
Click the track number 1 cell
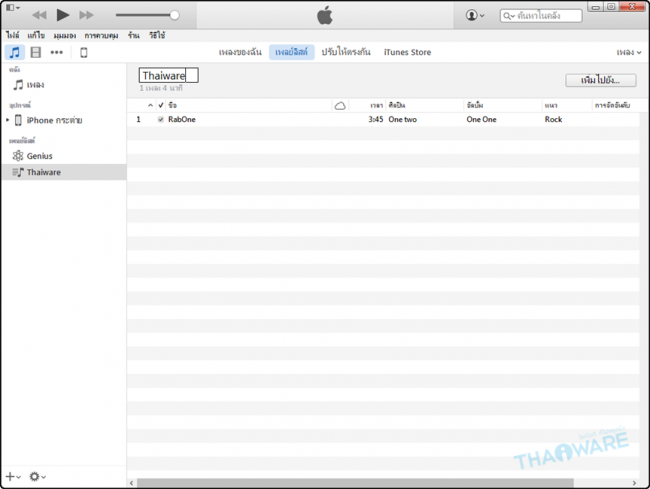click(138, 119)
